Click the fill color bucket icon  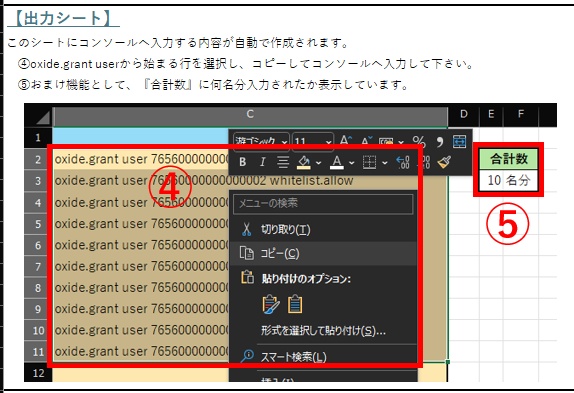[303, 162]
